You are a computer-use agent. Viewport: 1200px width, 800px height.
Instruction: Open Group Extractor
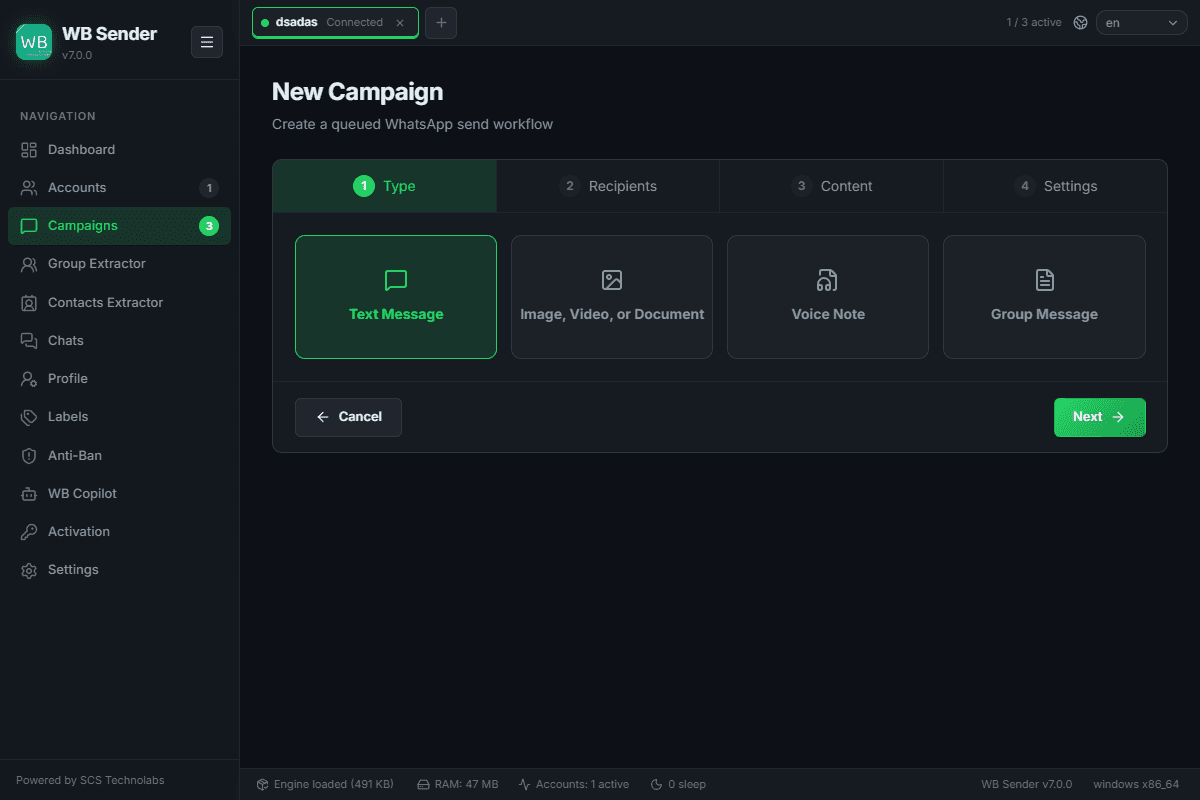point(119,264)
